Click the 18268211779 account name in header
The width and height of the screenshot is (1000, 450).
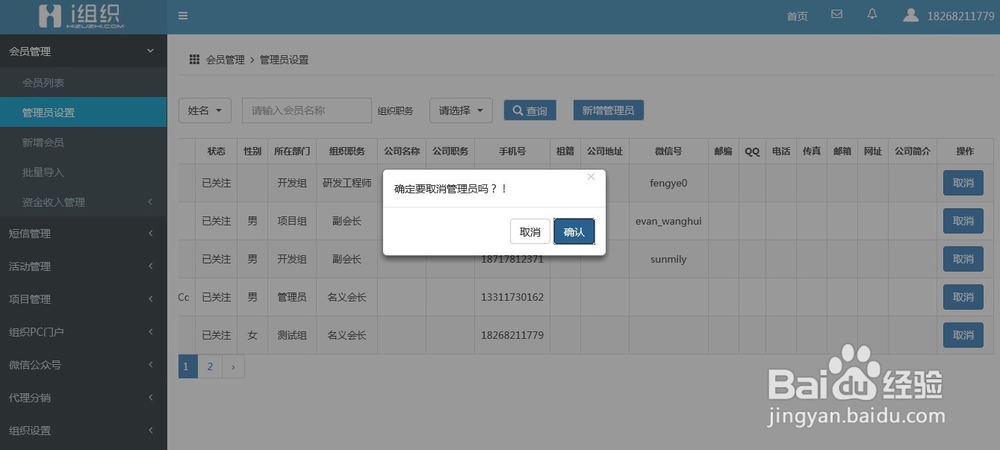(x=960, y=16)
